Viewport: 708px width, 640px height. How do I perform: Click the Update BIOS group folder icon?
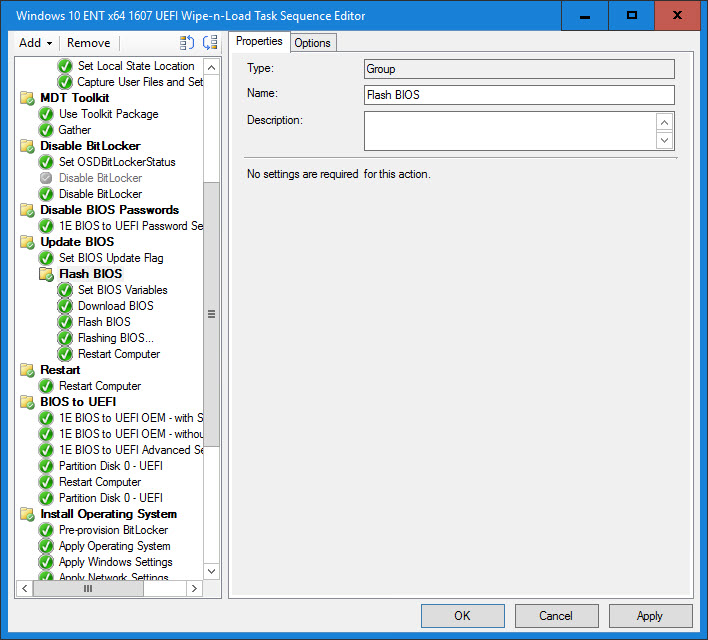[27, 242]
